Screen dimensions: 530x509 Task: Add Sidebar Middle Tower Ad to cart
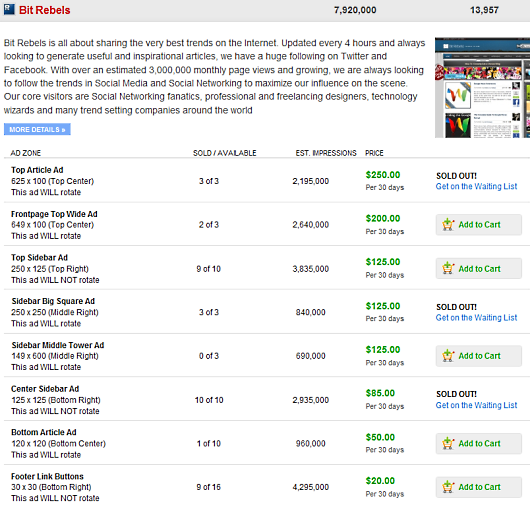pyautogui.click(x=479, y=356)
